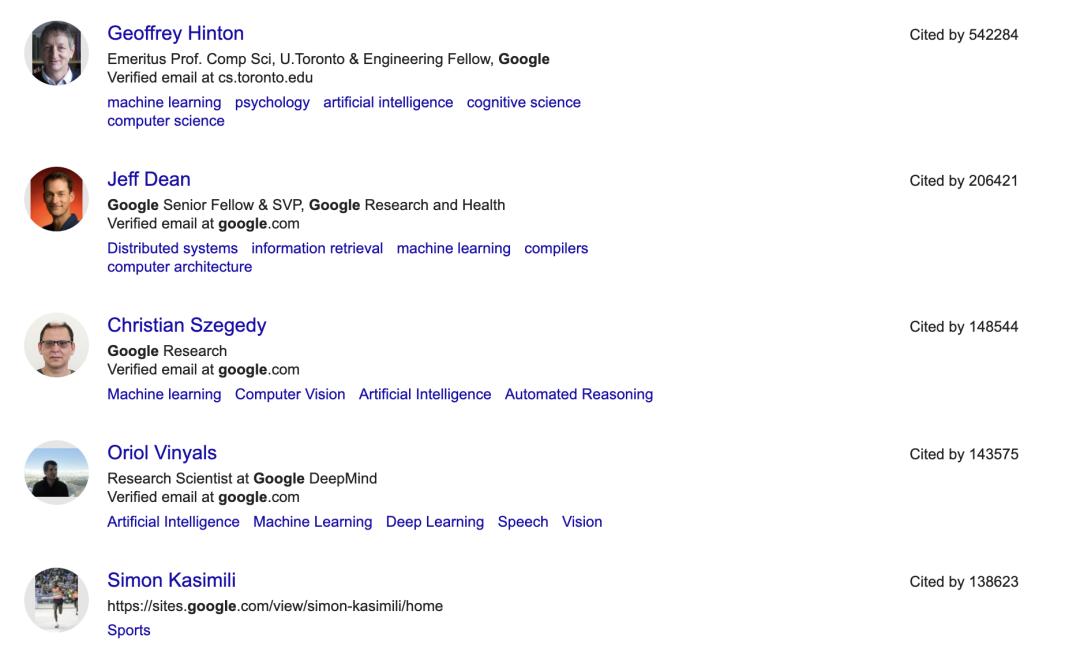Select the compilers interest link
The image size is (1080, 652).
556,248
